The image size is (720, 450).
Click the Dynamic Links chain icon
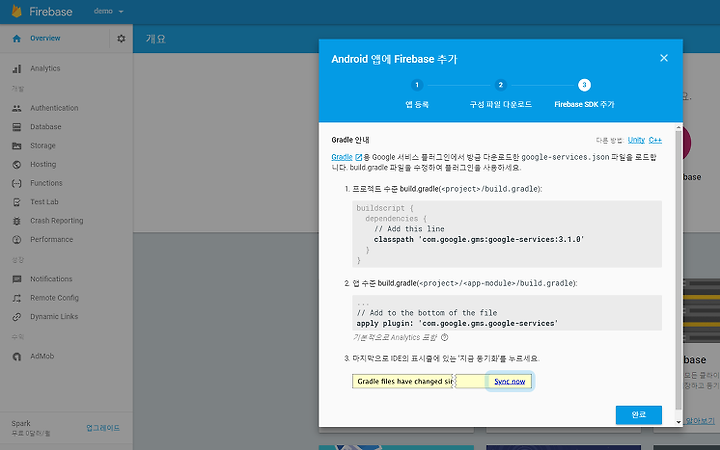pyautogui.click(x=17, y=317)
